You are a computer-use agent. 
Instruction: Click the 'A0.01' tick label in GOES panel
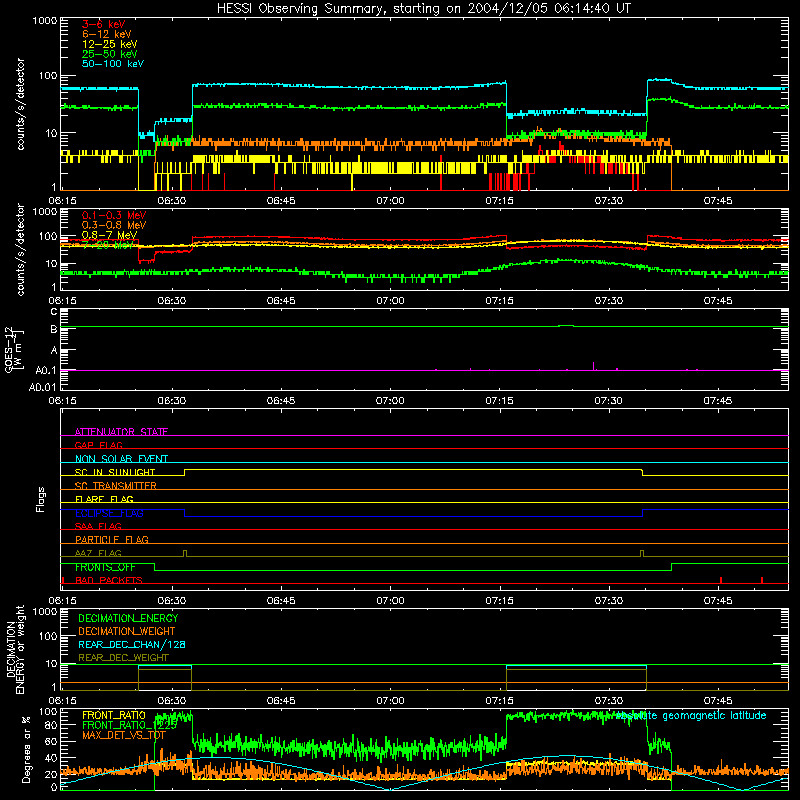point(43,387)
